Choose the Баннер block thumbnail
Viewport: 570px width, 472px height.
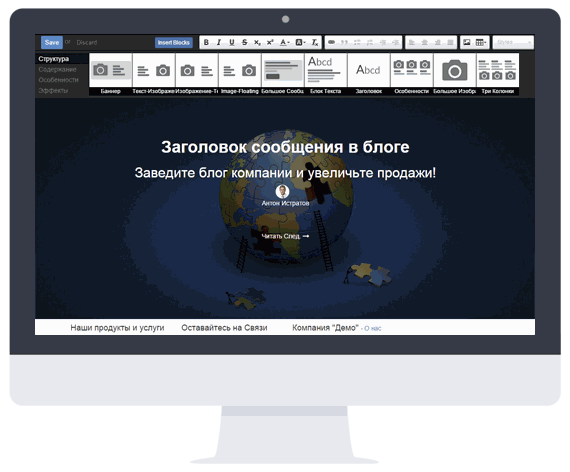[111, 74]
